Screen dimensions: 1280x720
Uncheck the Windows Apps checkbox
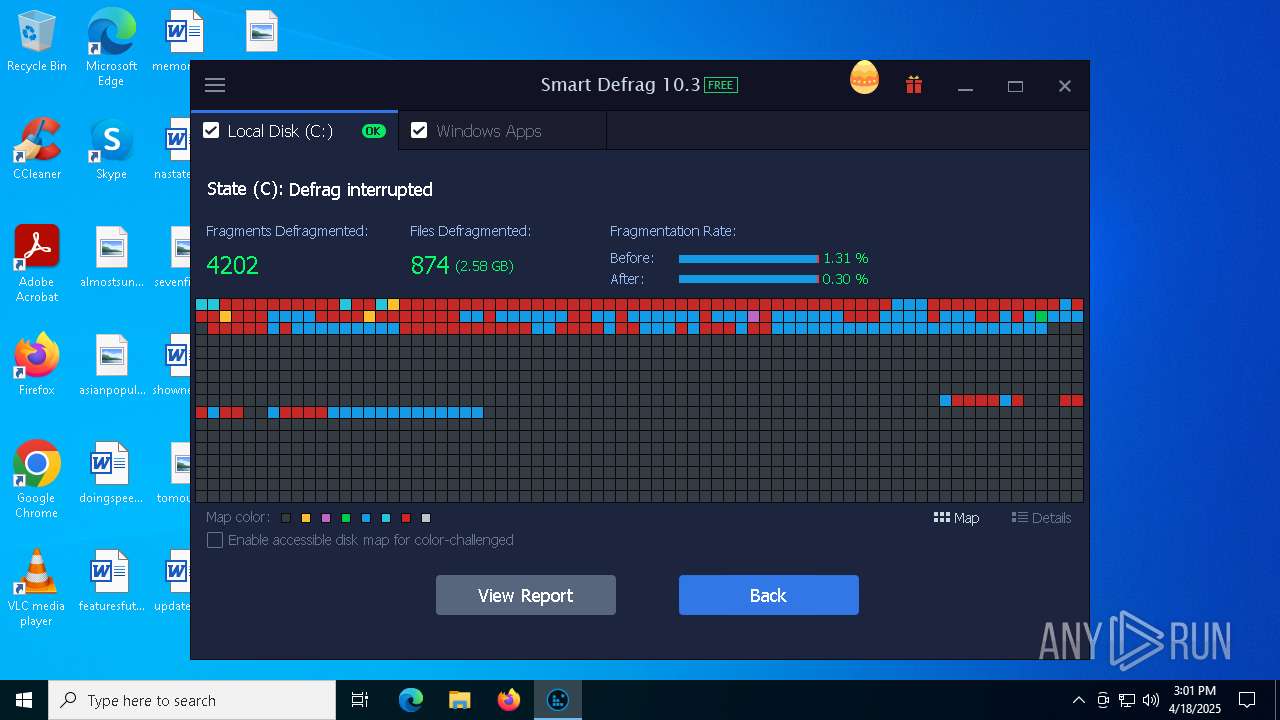[419, 130]
